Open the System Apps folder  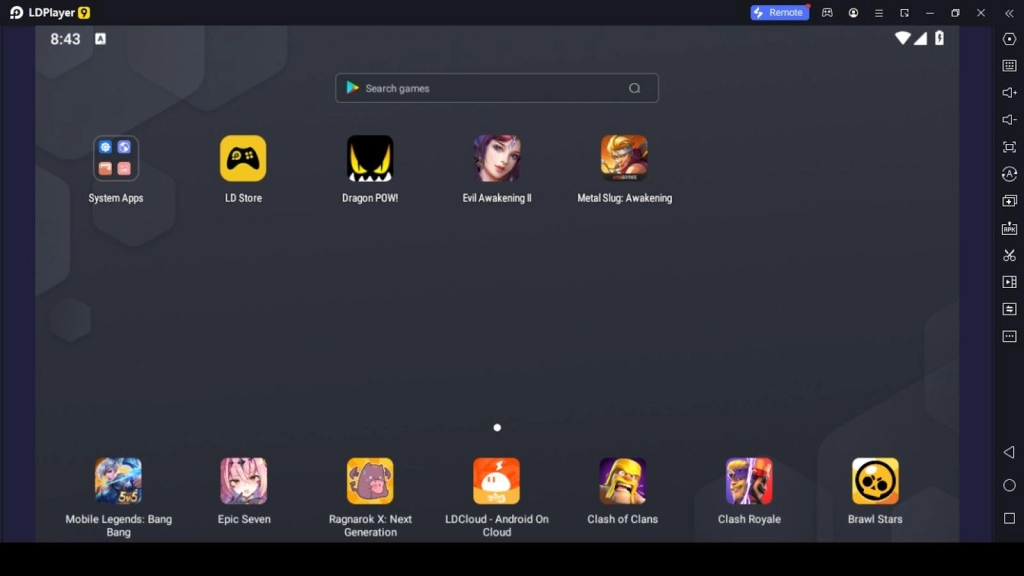pos(116,158)
